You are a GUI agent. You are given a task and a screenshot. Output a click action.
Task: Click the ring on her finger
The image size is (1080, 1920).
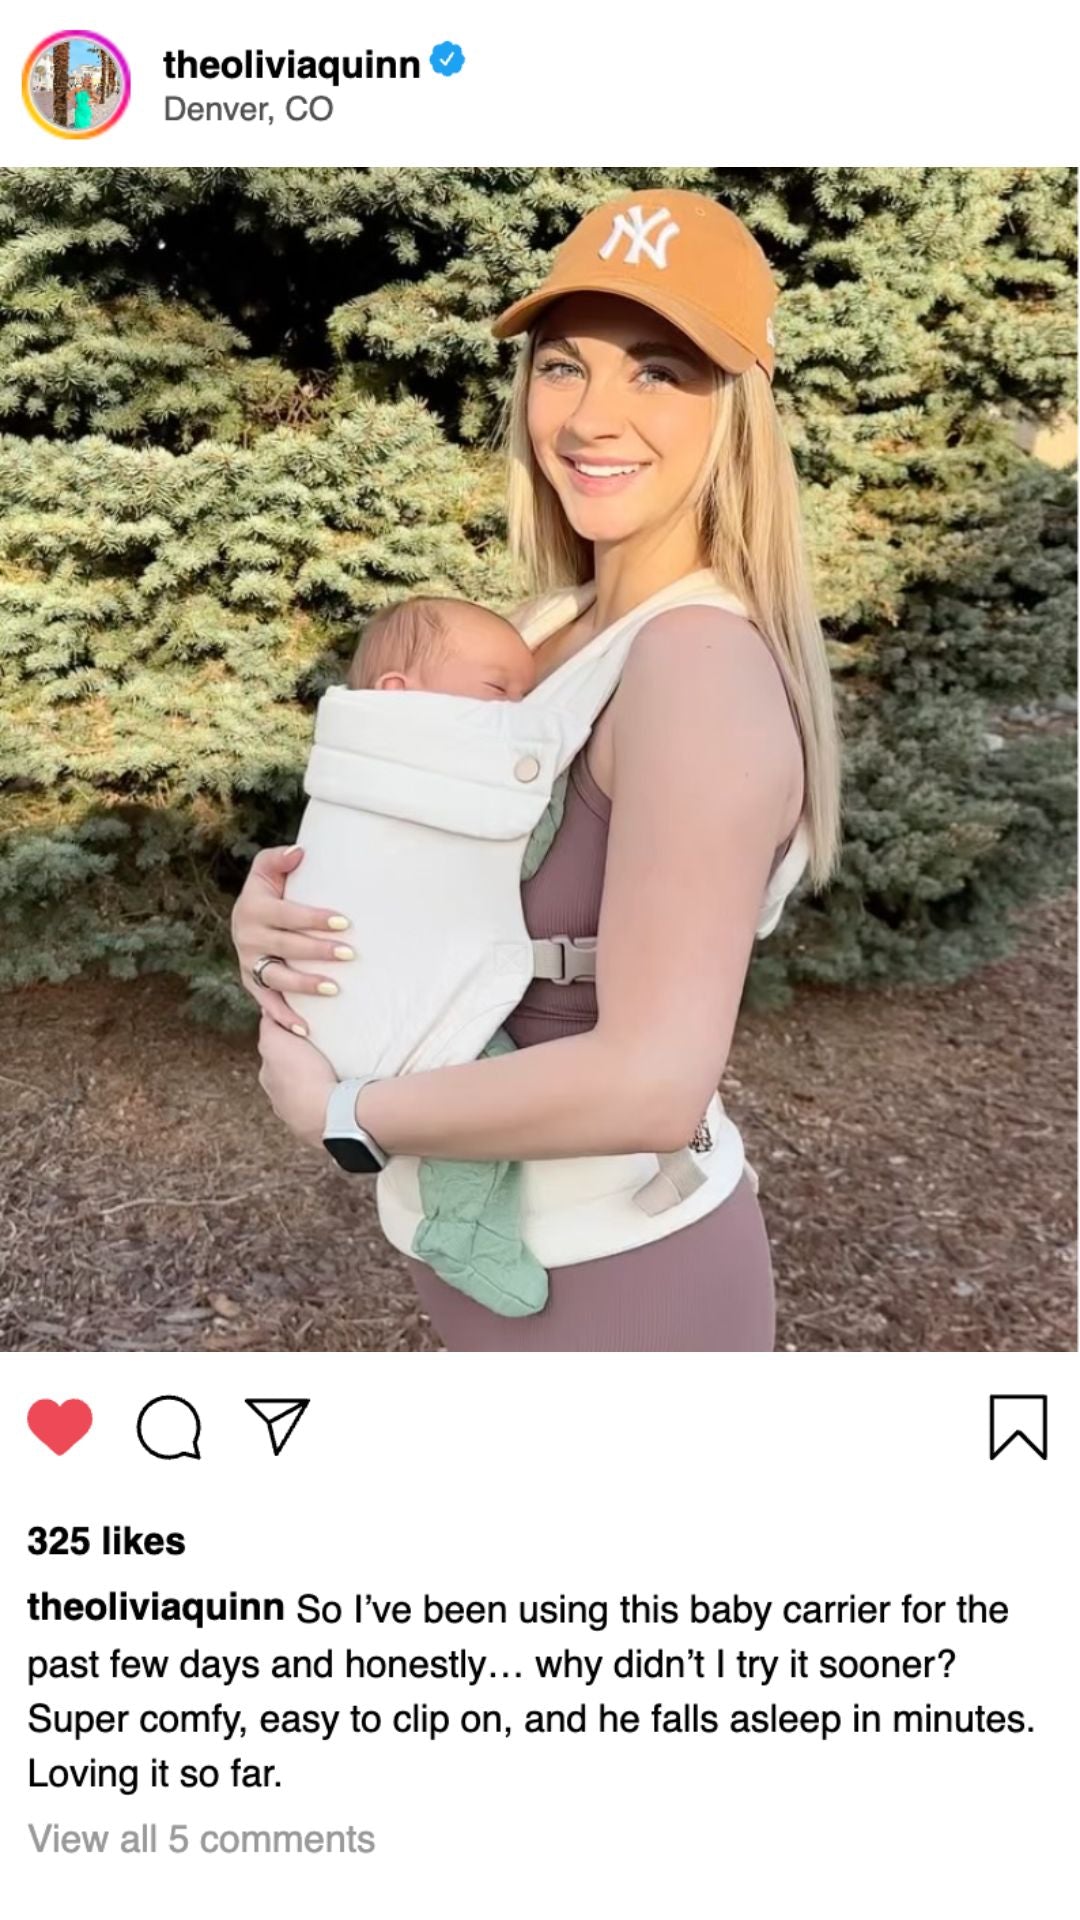267,971
